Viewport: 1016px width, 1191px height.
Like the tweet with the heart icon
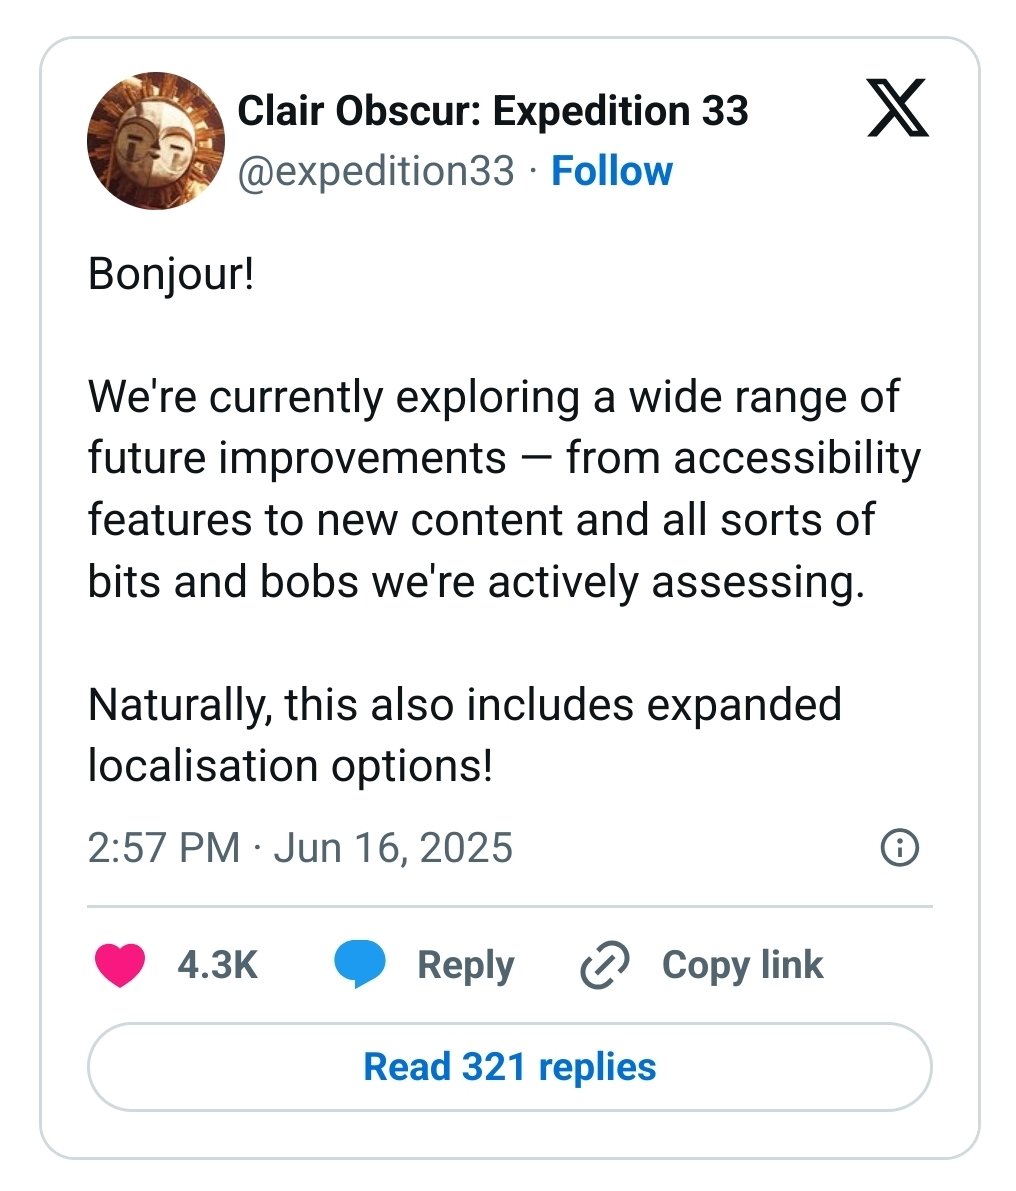pyautogui.click(x=120, y=965)
